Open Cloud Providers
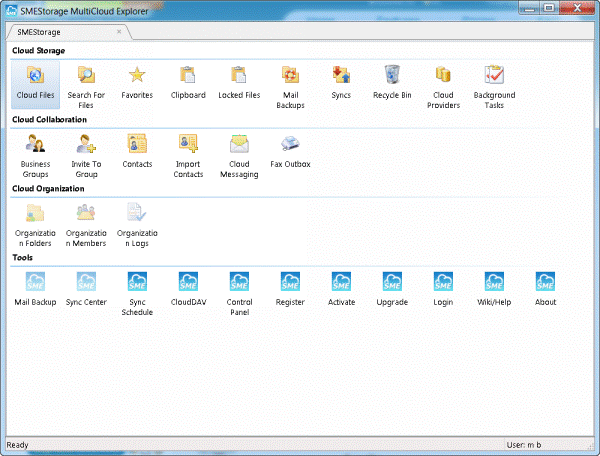The height and width of the screenshot is (456, 600). coord(443,85)
